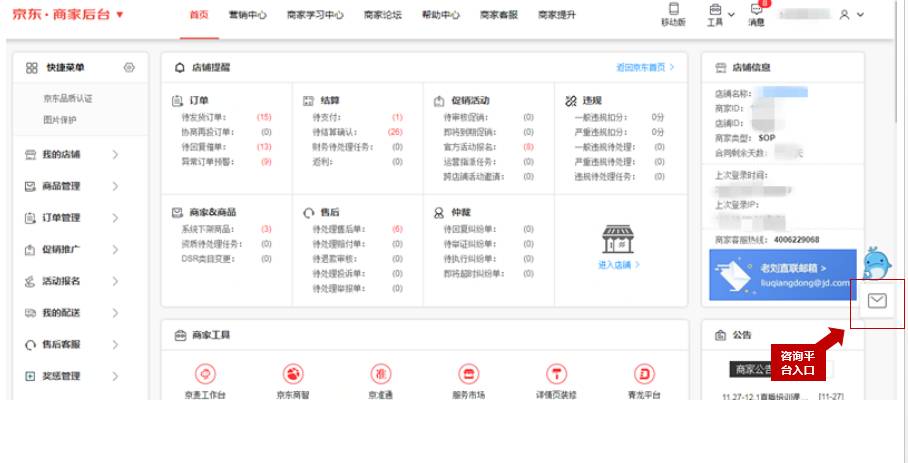Expand the 奖惩管理 menu chevron
The height and width of the screenshot is (463, 908).
coord(115,376)
